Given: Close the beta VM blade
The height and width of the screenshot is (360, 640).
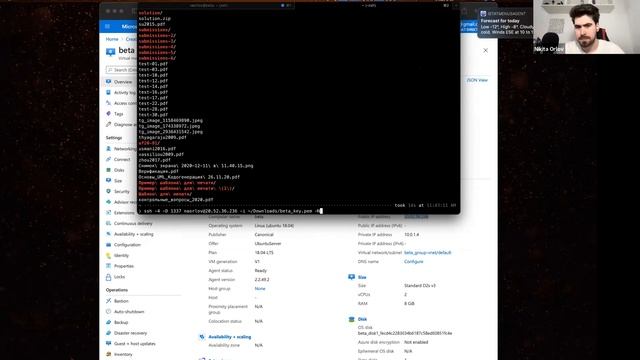Looking at the screenshot, I should 485,50.
